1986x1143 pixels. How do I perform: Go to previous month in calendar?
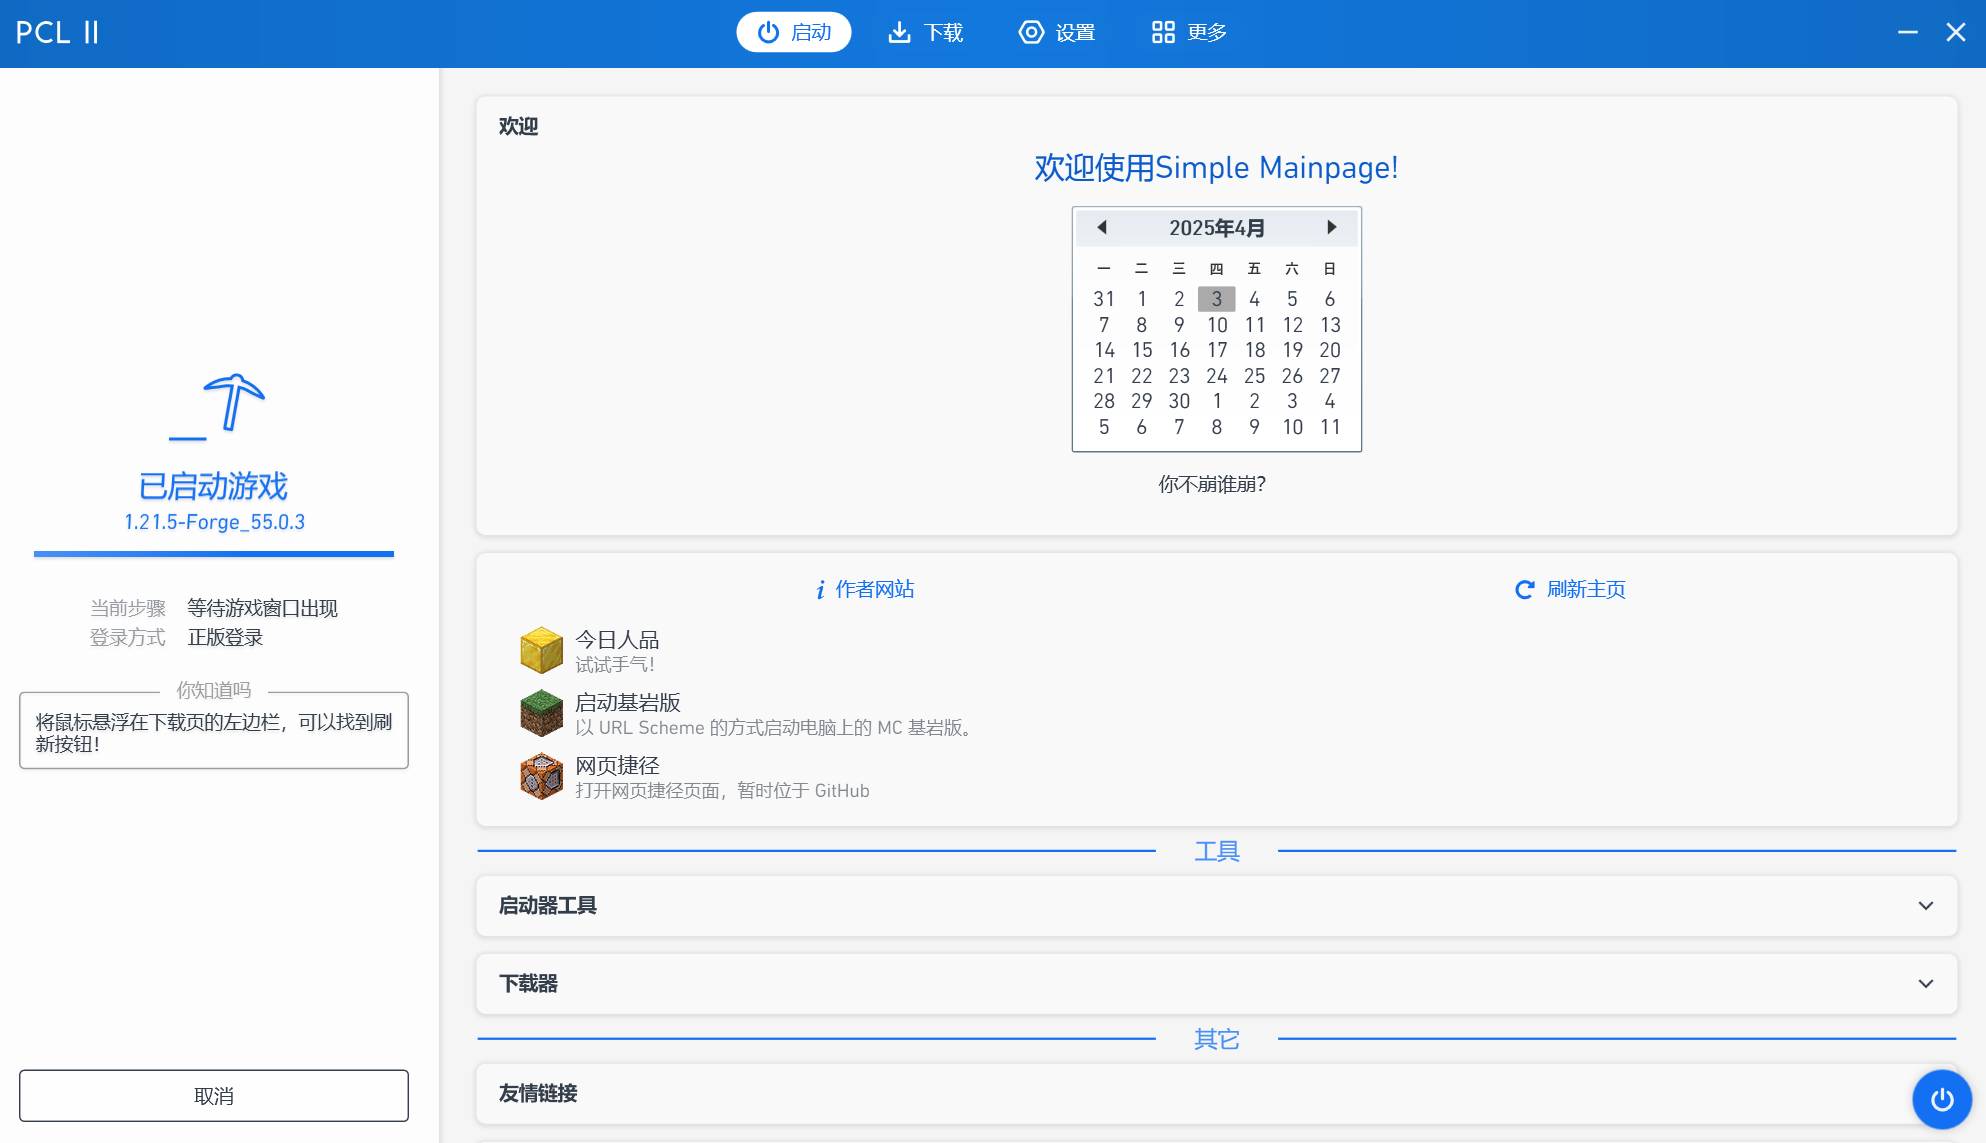click(1102, 227)
